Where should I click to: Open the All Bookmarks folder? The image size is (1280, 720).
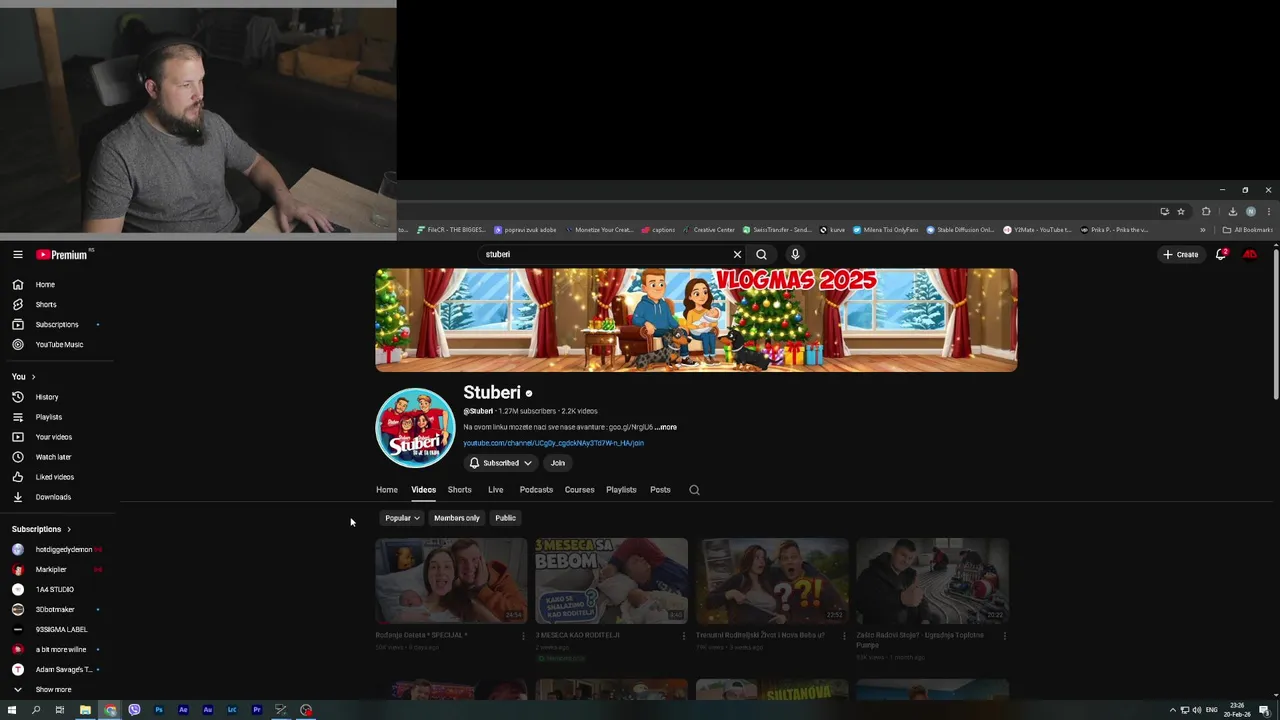point(1247,230)
